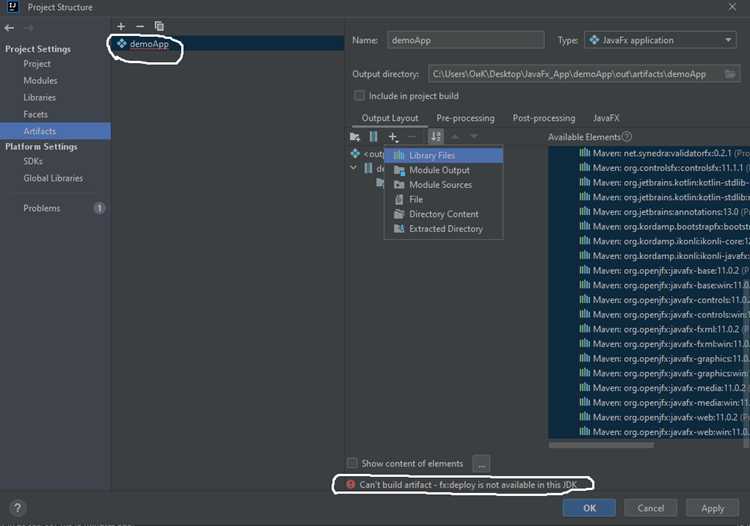Open the artifact Type dropdown
The height and width of the screenshot is (526, 750).
[662, 40]
